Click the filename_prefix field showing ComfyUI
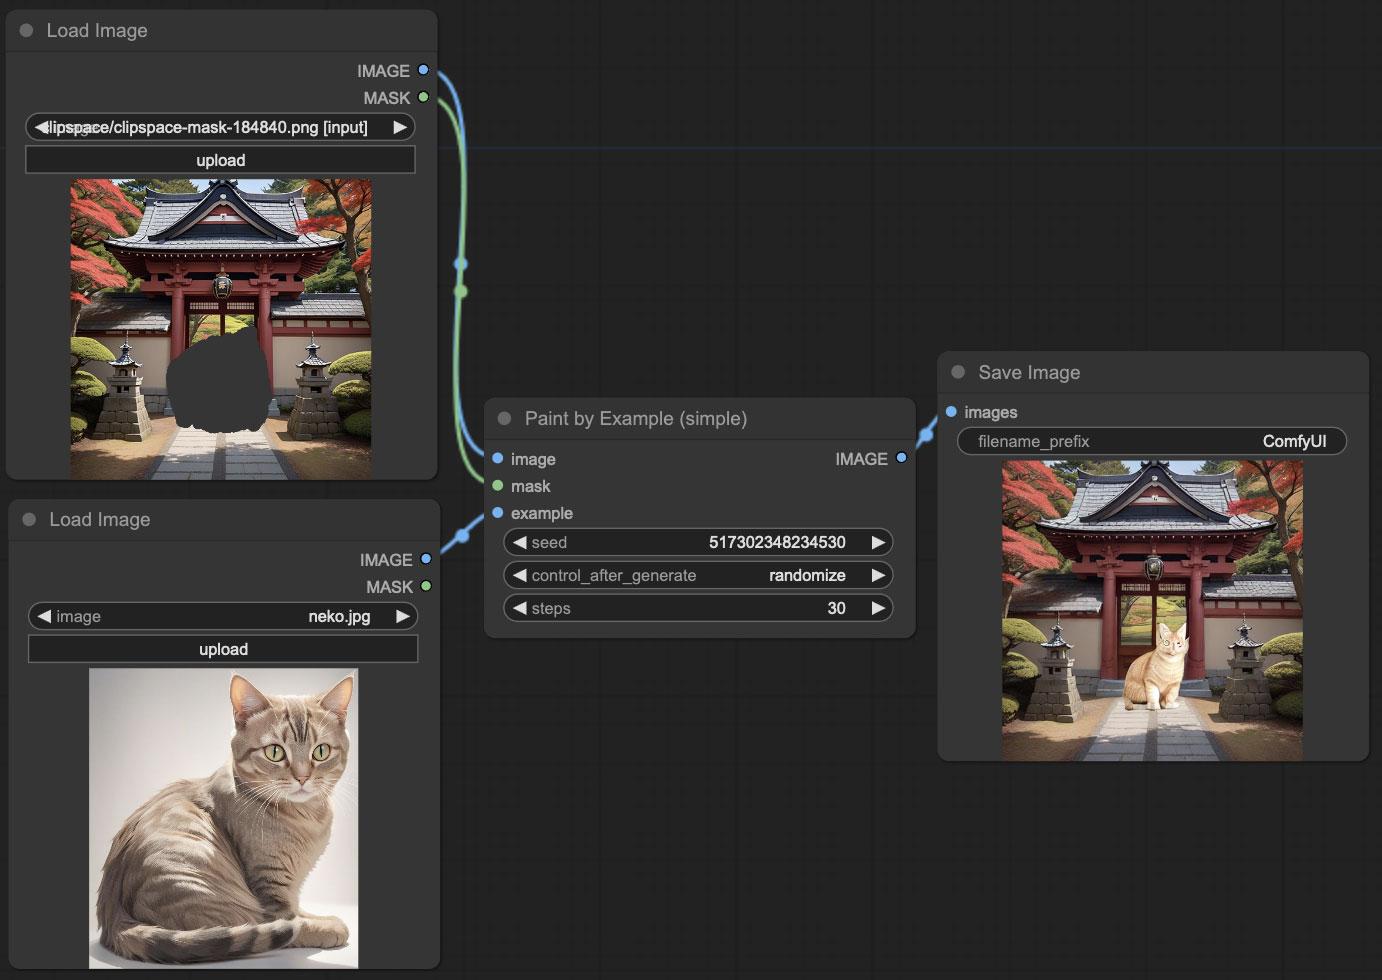Viewport: 1382px width, 980px height. [1151, 441]
